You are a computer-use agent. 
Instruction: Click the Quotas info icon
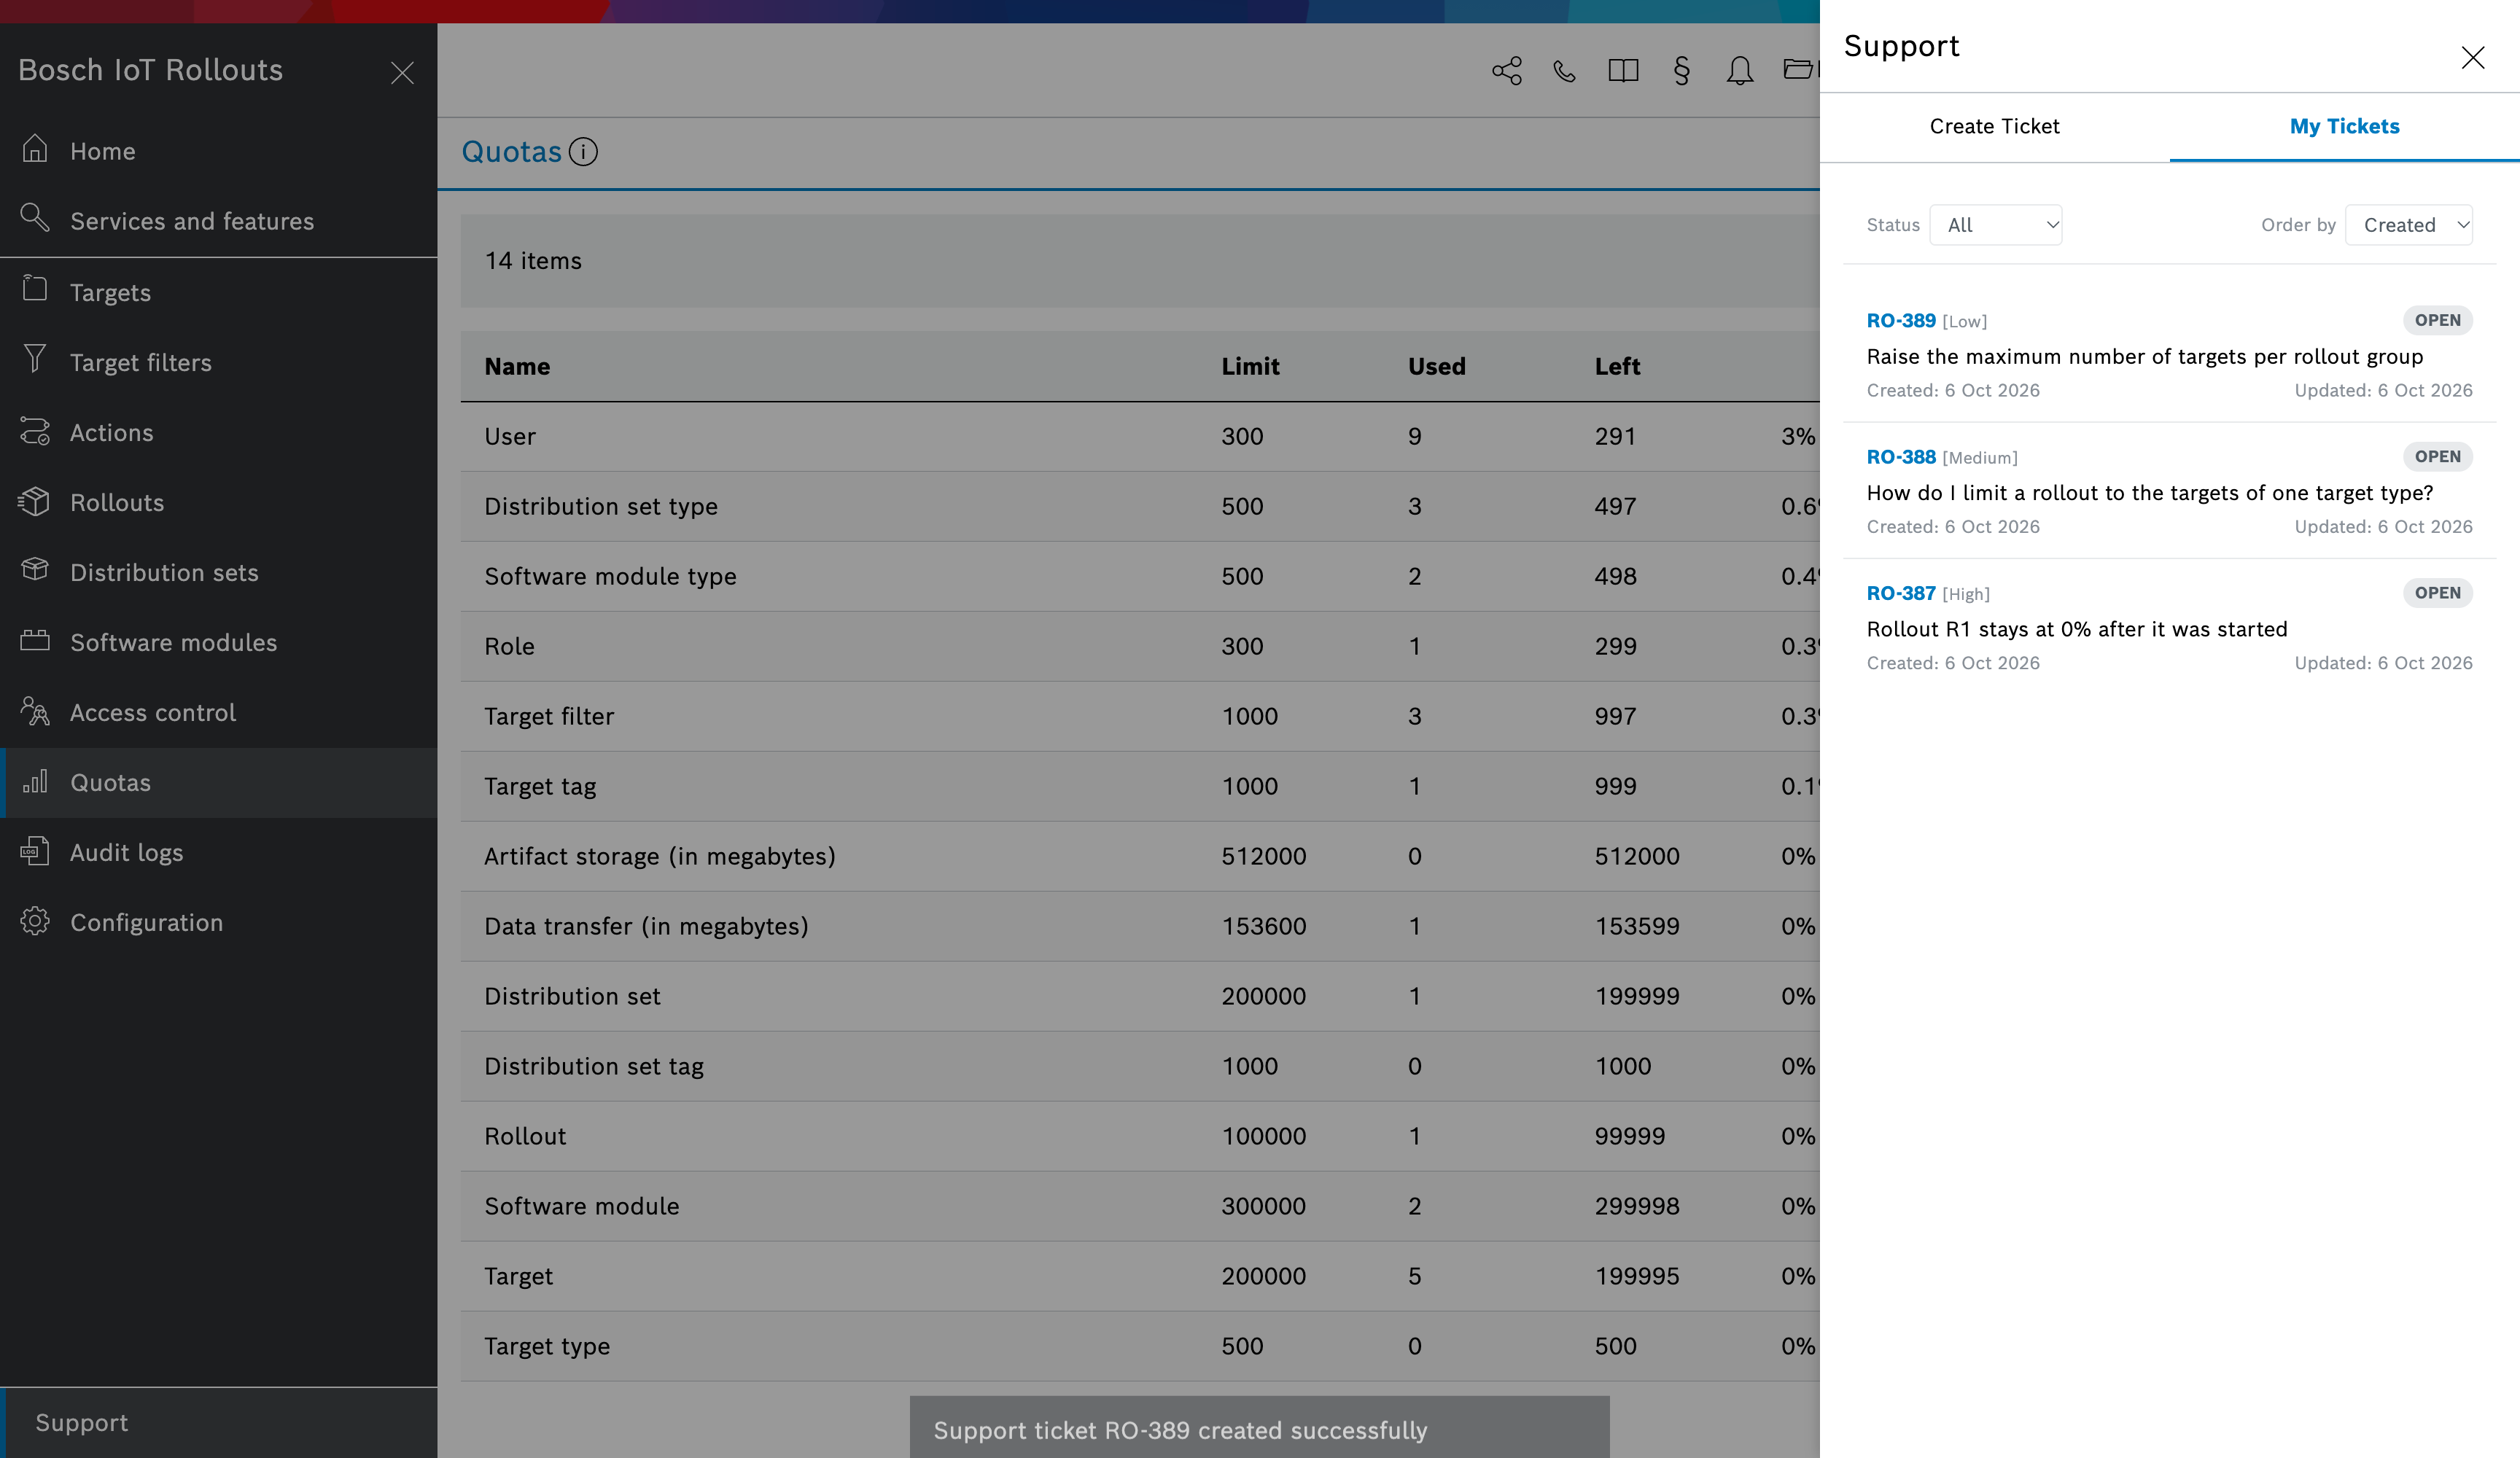(x=583, y=151)
